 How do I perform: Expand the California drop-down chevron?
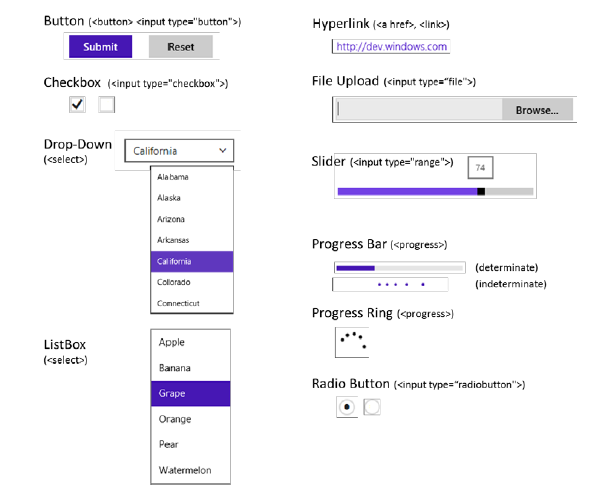[223, 150]
